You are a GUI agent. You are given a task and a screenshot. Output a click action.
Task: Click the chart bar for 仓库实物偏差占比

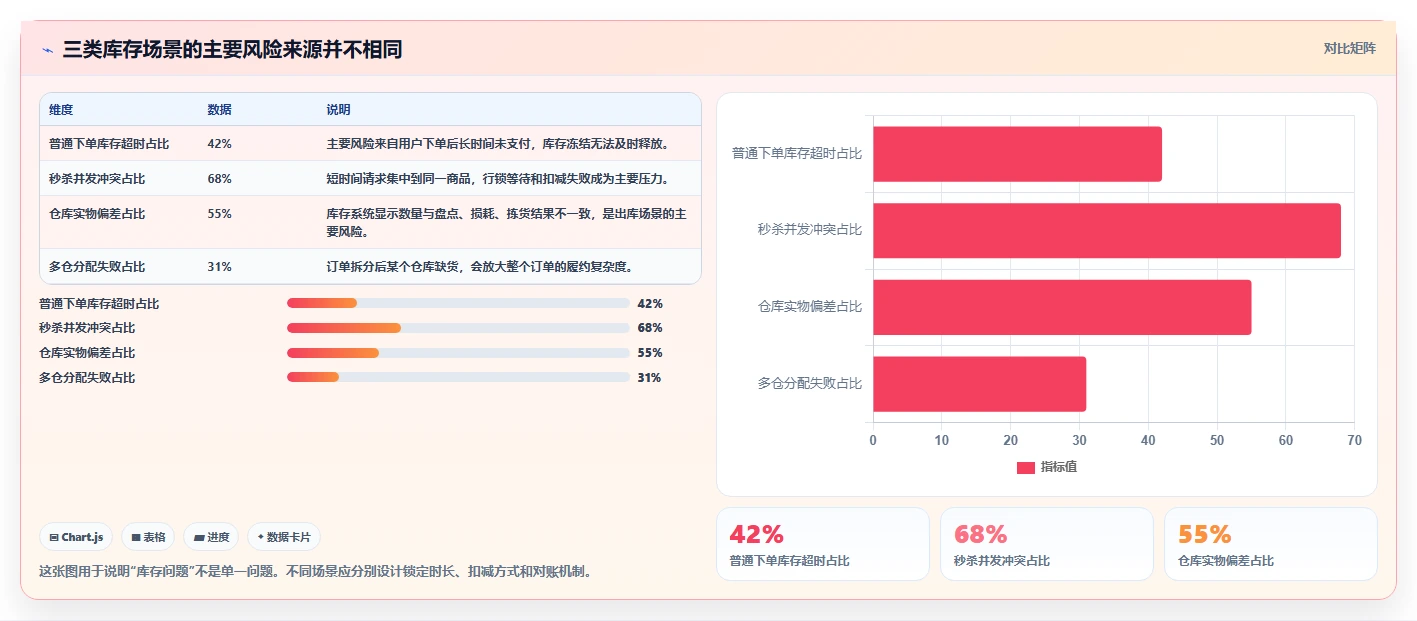tap(1062, 307)
